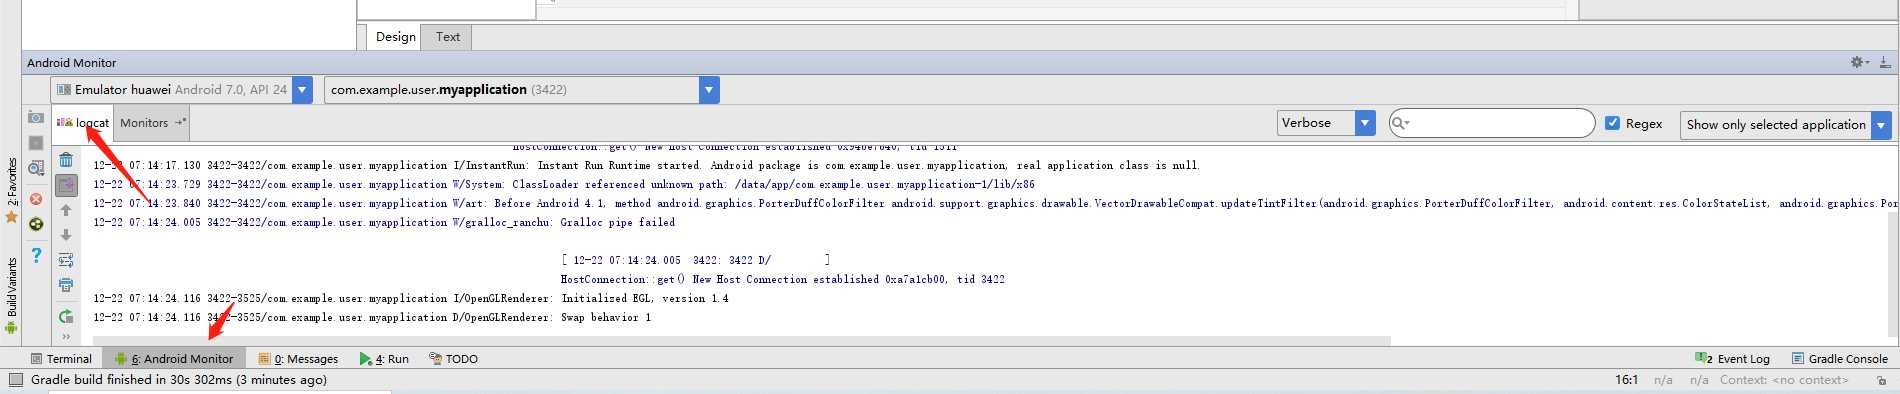
Task: Click the Gradle build finished status message
Action: (179, 380)
